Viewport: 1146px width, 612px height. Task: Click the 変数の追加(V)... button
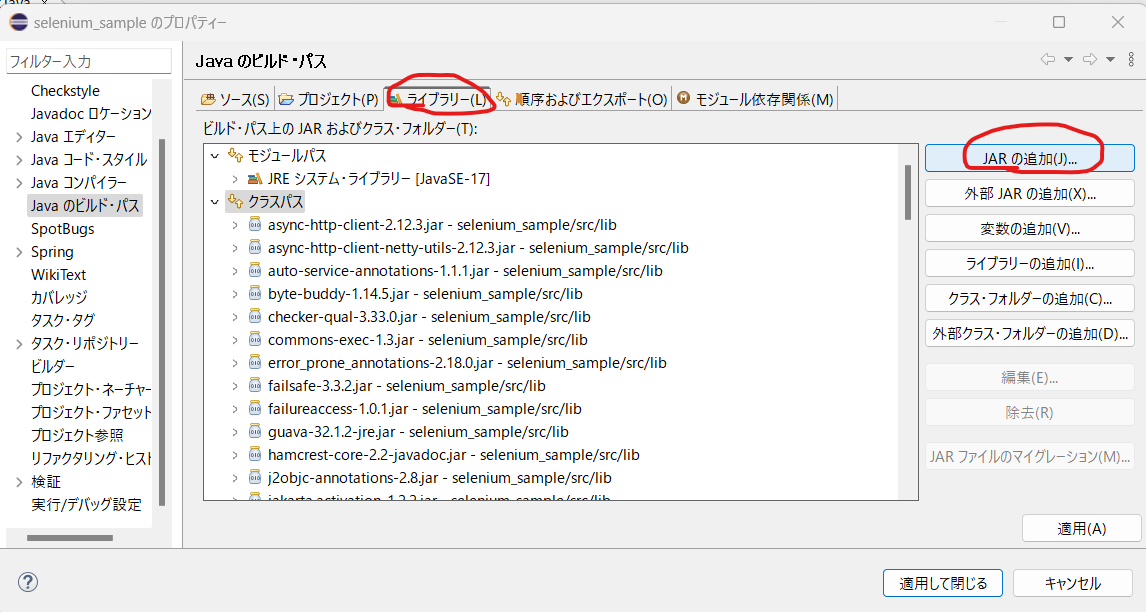pyautogui.click(x=1029, y=229)
